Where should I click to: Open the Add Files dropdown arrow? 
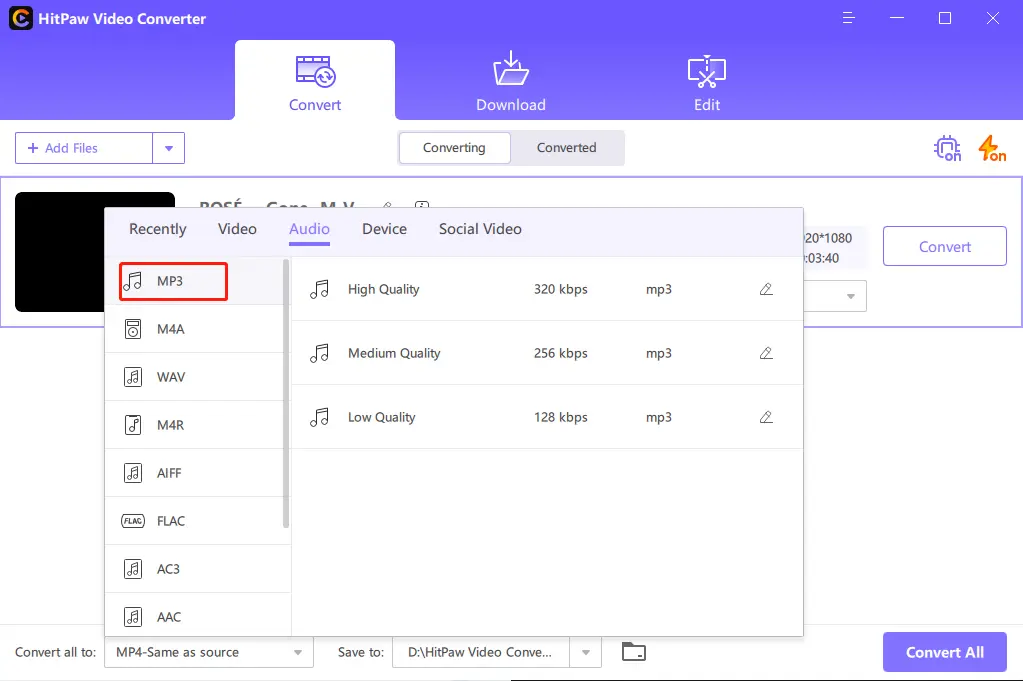(169, 148)
